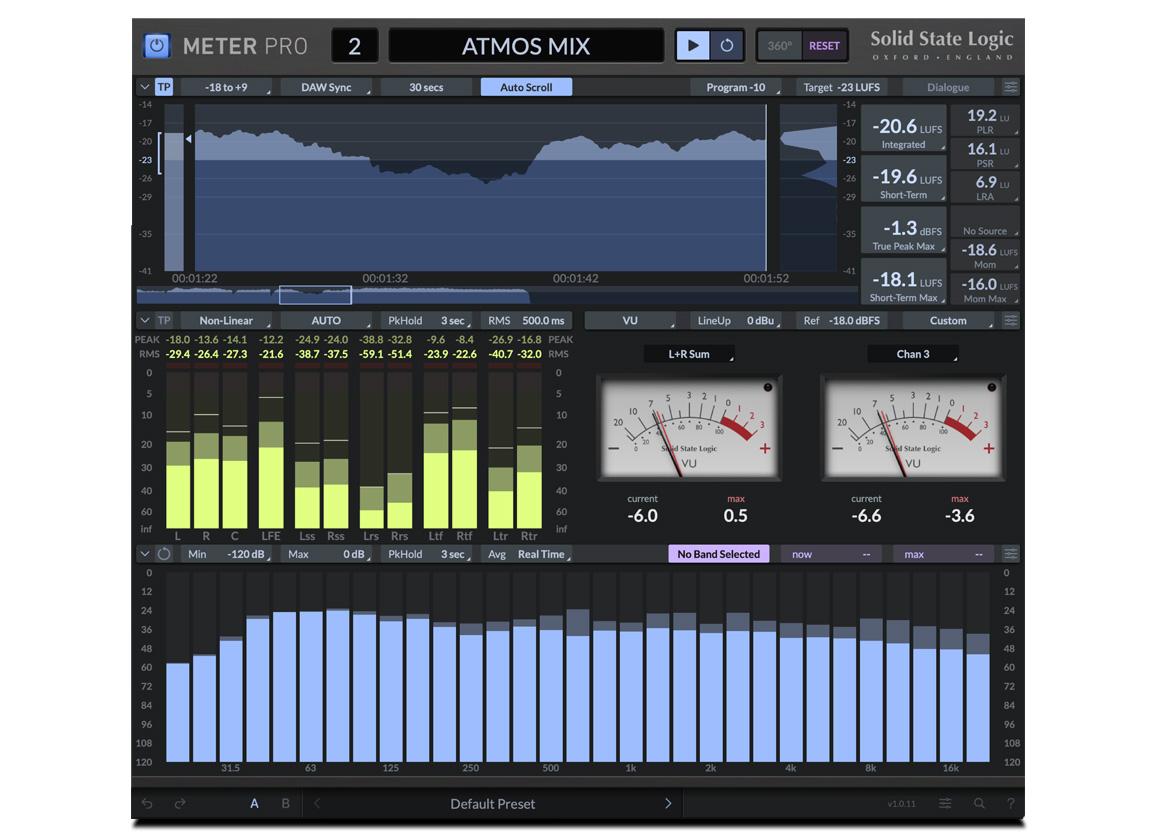
Task: Open the spectrum analyzer settings hamburger icon
Action: pyautogui.click(x=1010, y=553)
